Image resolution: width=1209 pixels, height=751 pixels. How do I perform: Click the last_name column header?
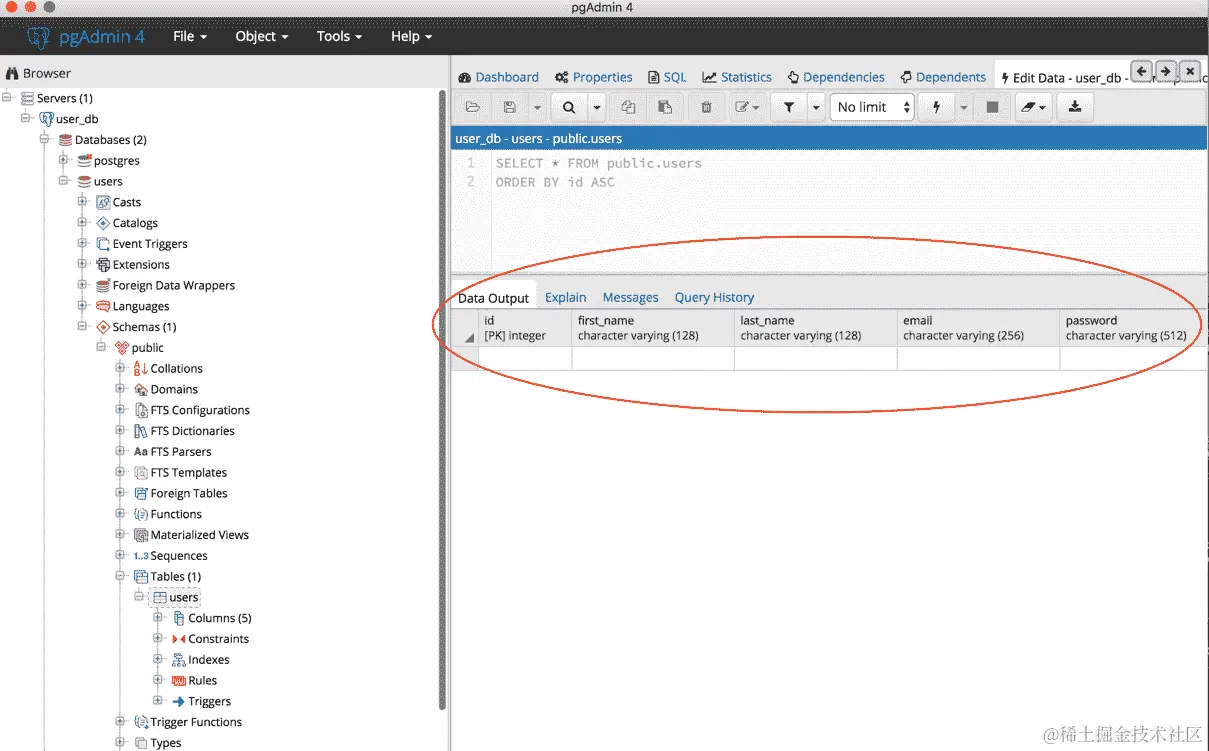(x=816, y=328)
